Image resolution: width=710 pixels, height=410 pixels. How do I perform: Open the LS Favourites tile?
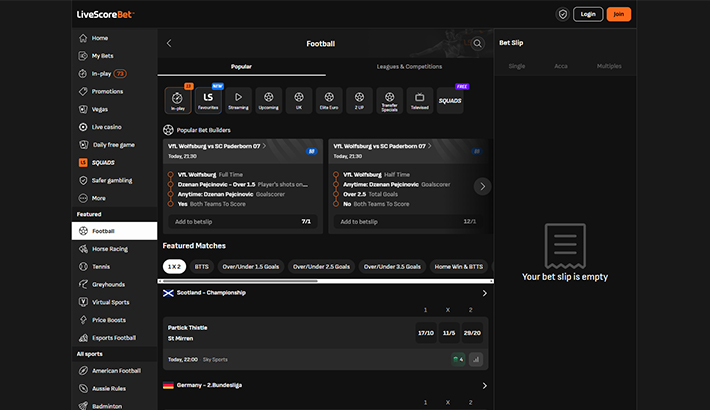coord(208,100)
